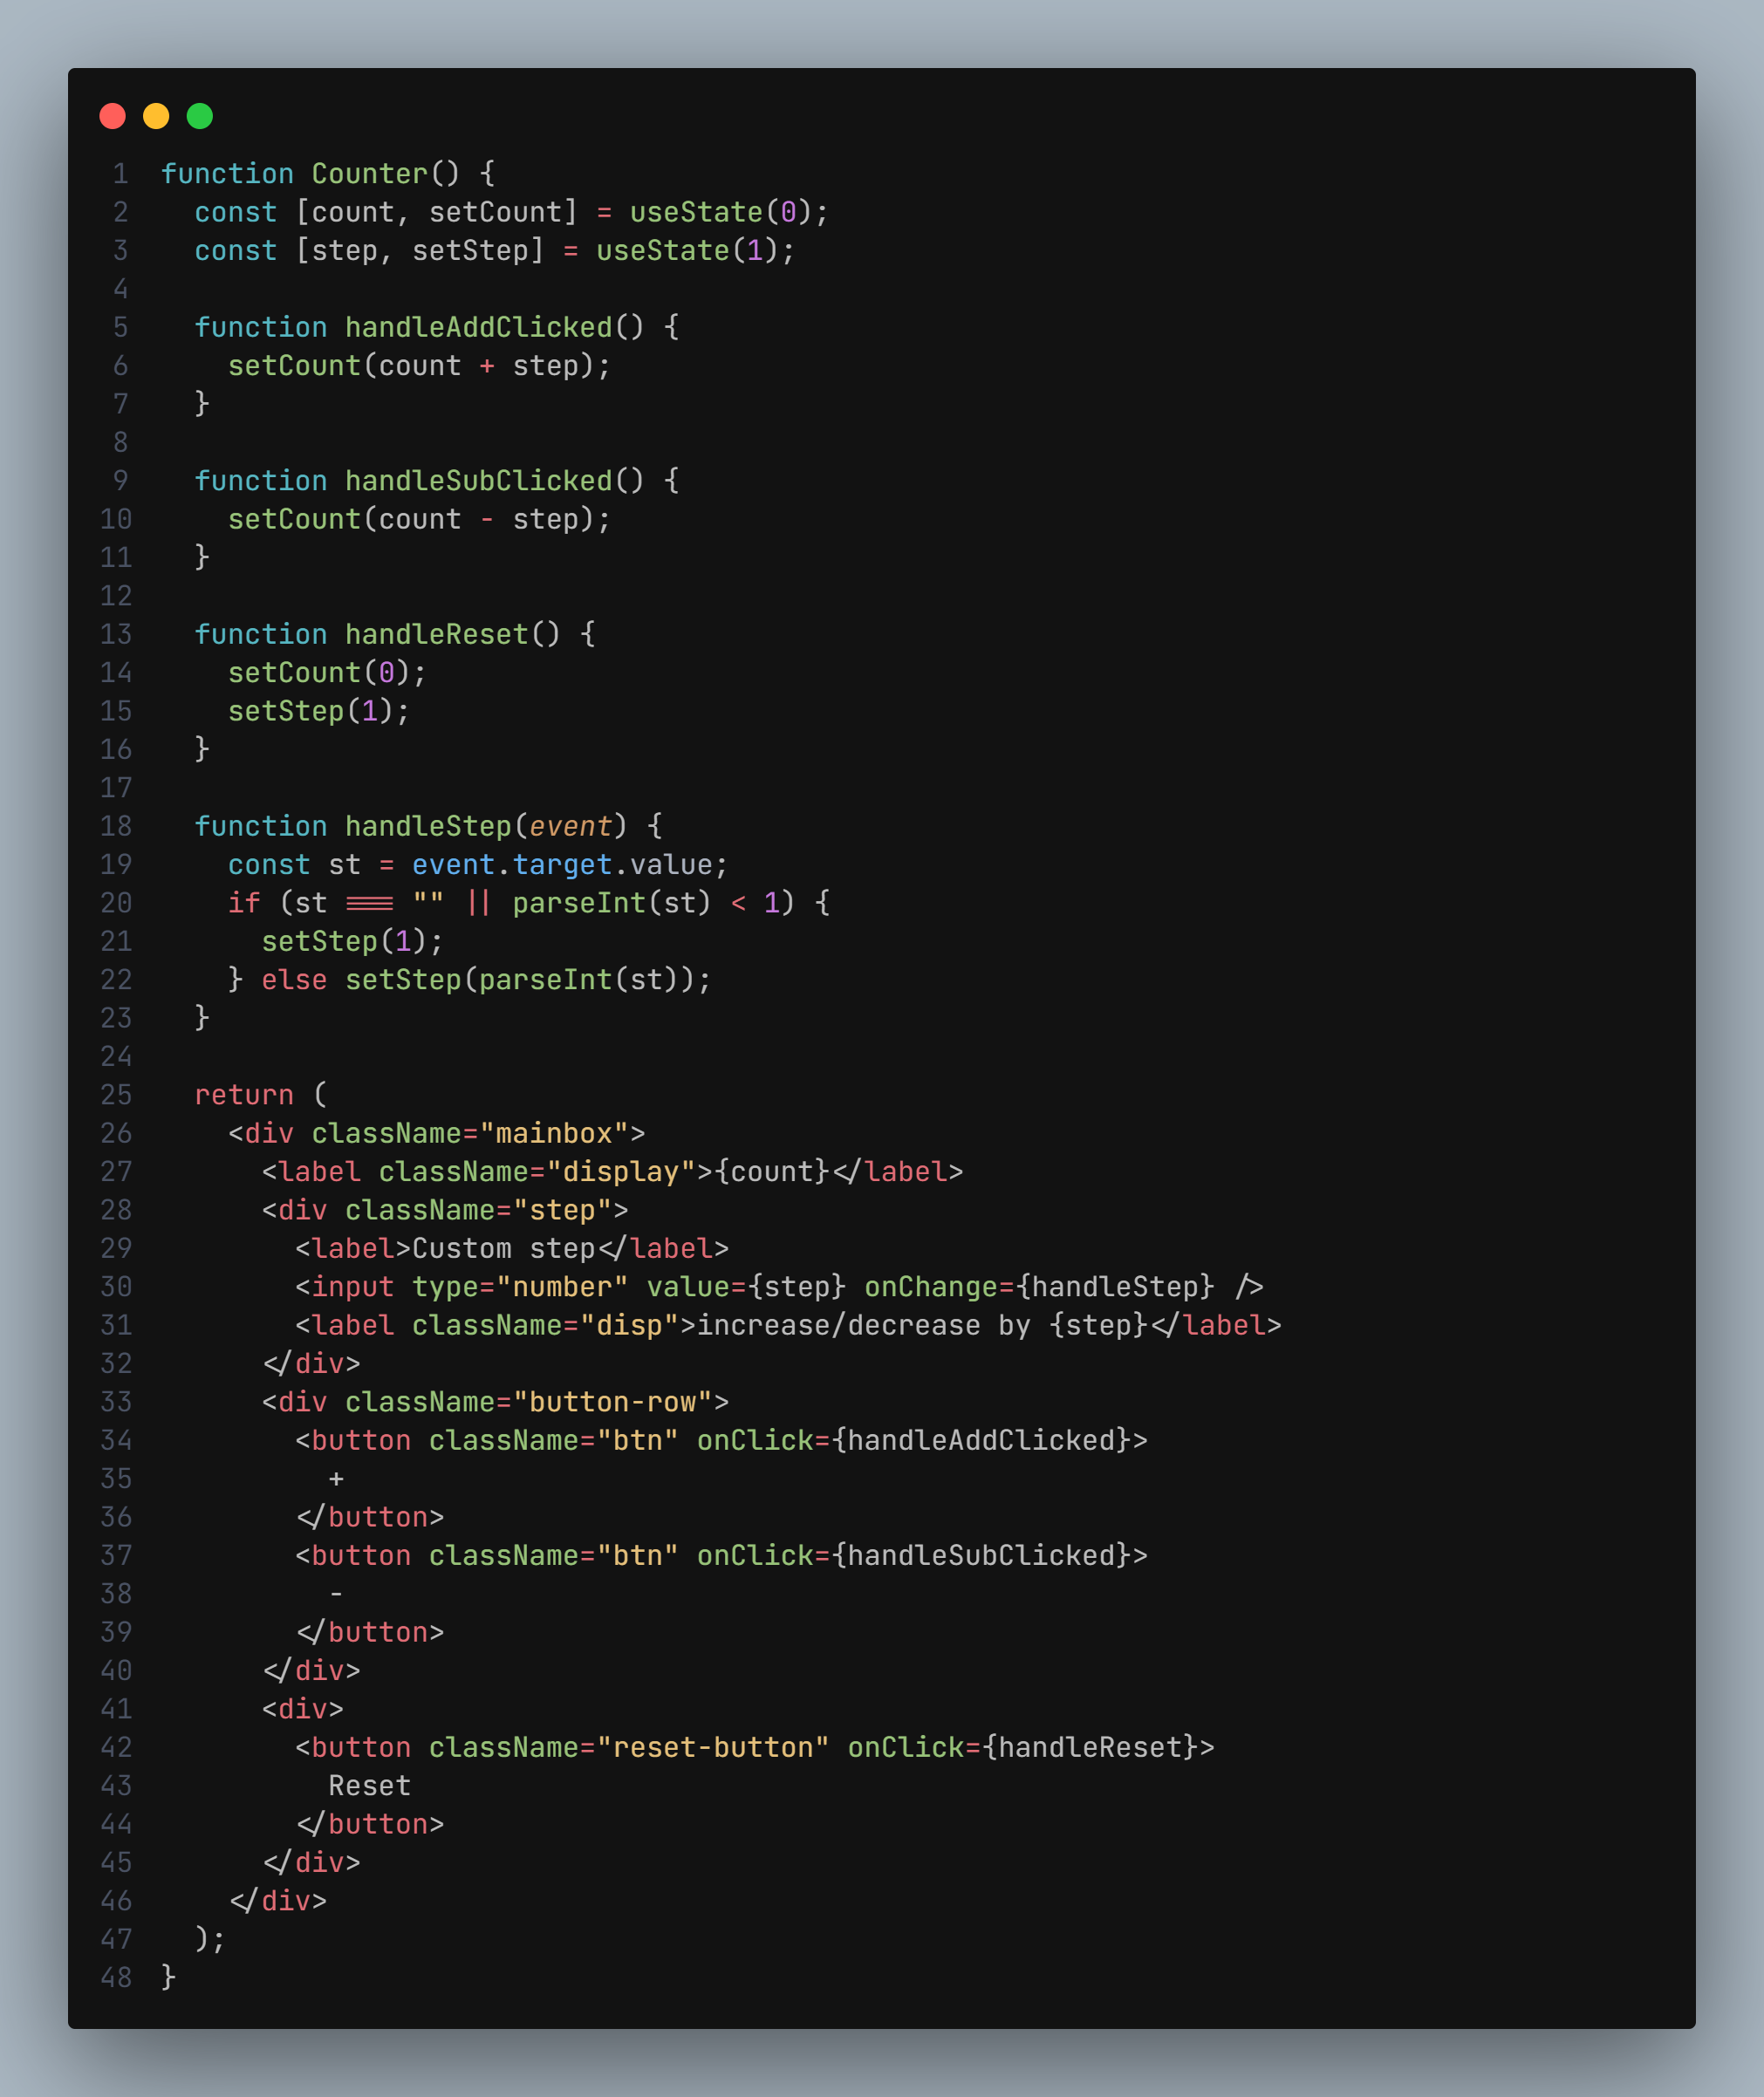Click the Custom step label text
The image size is (1764, 2097).
point(503,1249)
